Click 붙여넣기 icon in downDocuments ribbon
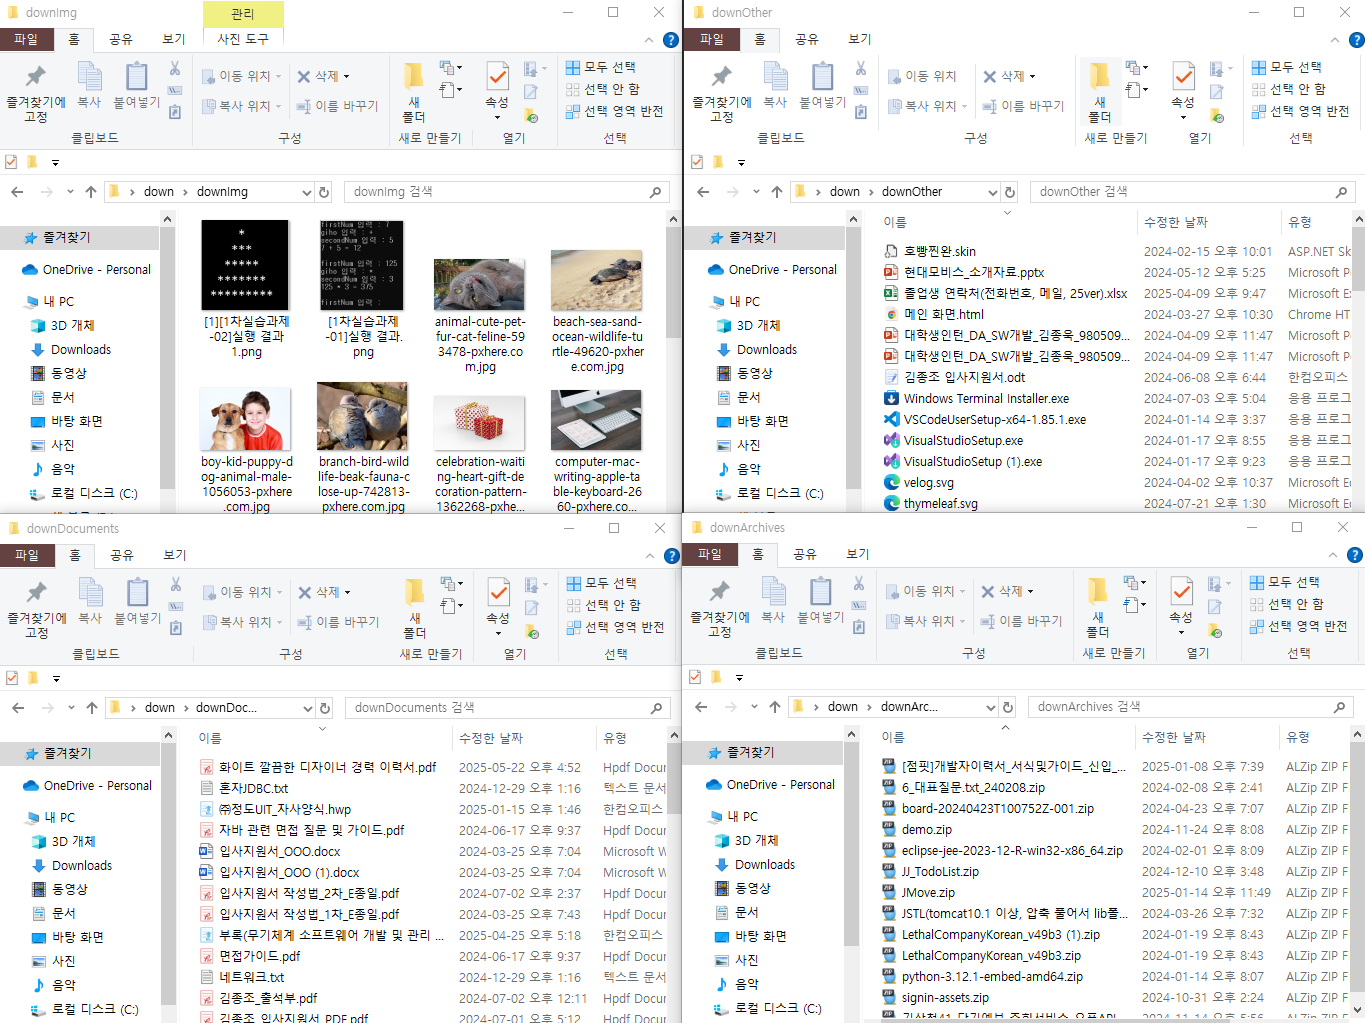The width and height of the screenshot is (1365, 1023). [138, 593]
